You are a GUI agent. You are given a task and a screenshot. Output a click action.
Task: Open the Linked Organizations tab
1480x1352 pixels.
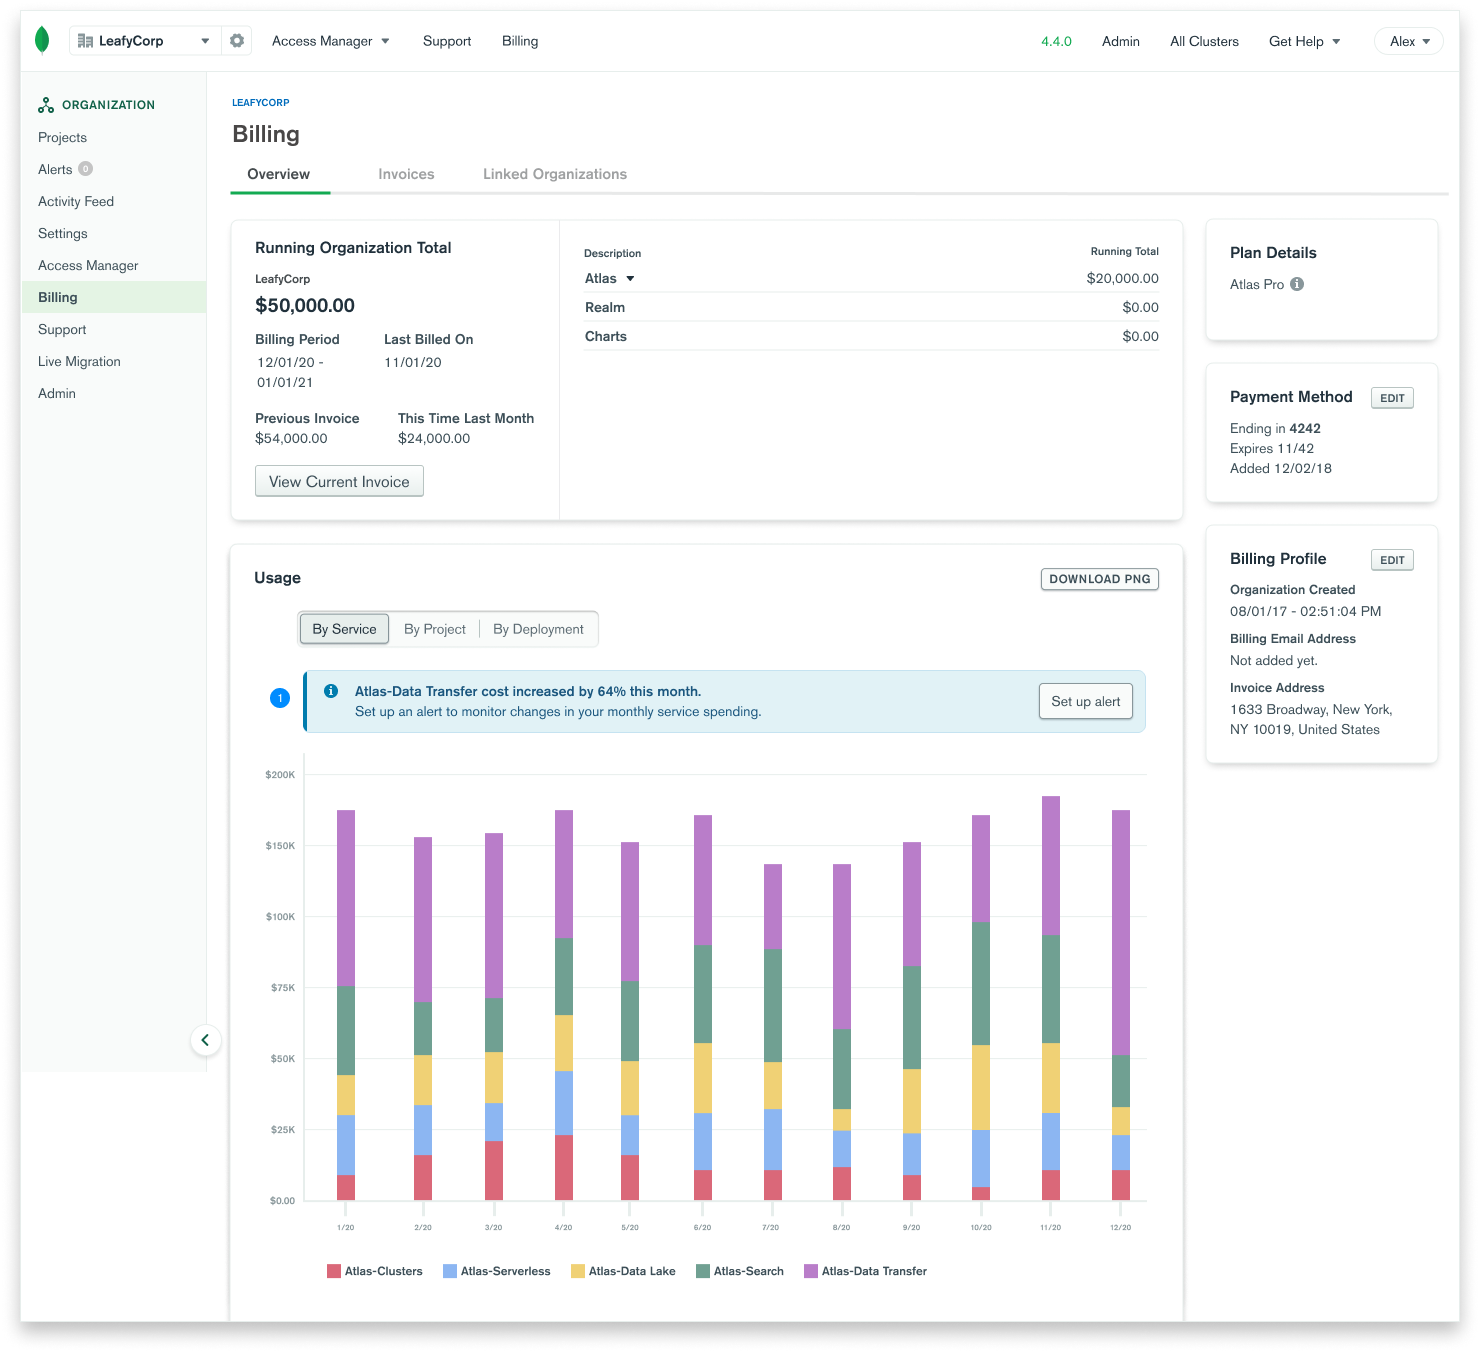click(554, 174)
